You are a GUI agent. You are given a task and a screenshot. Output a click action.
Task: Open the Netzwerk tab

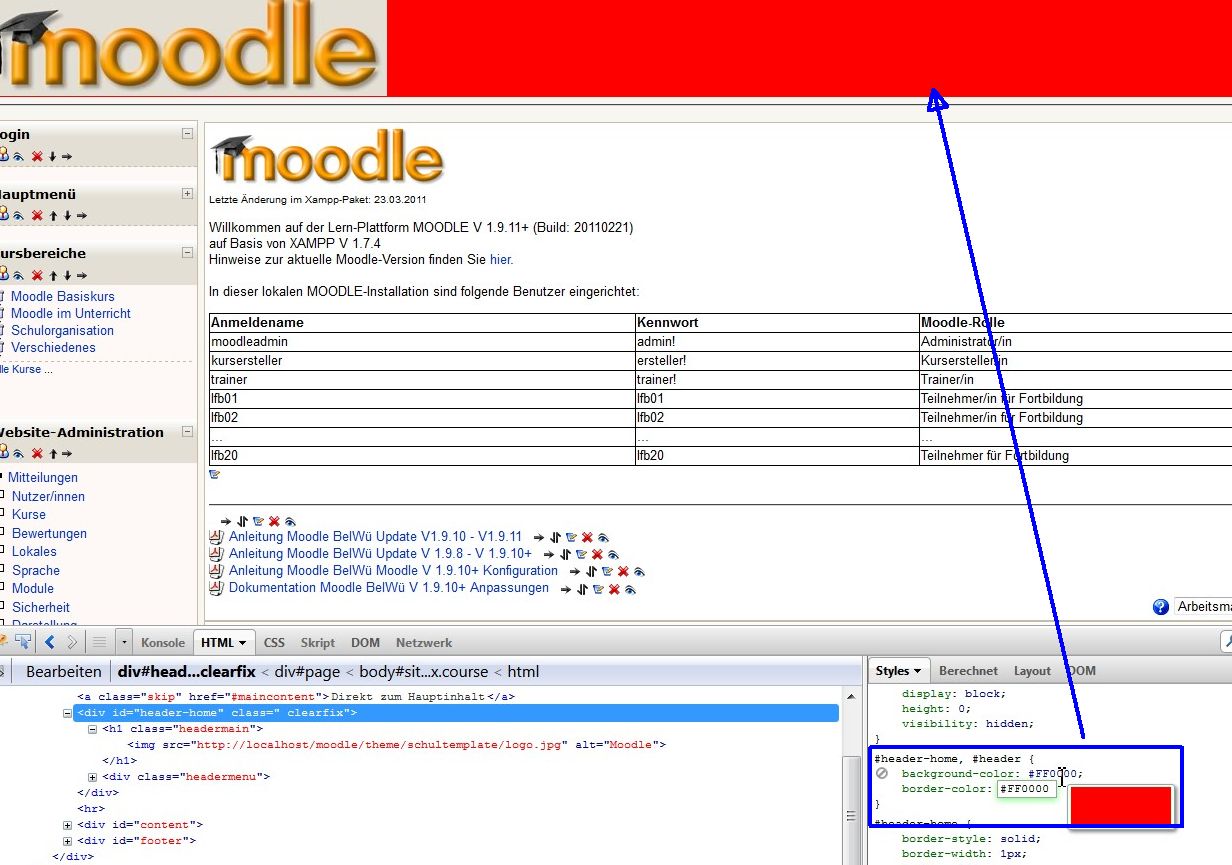click(x=424, y=643)
